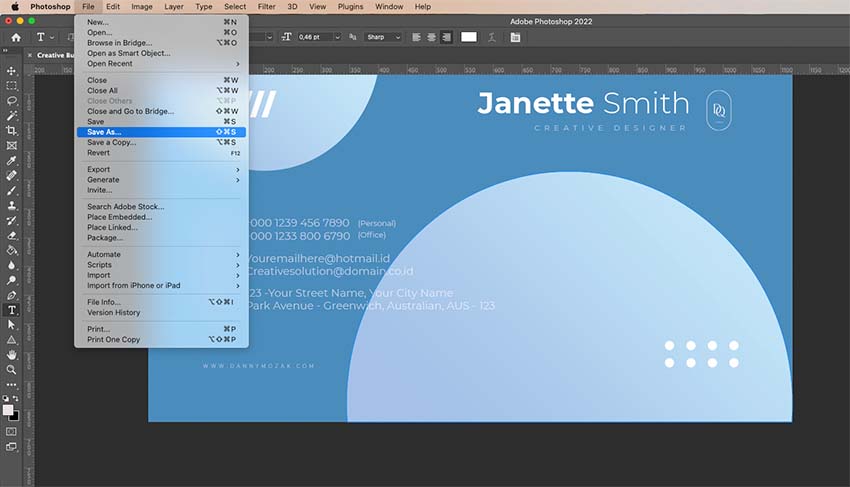Screen dimensions: 850x487
Task: Switch foreground and background colors
Action: [x=16, y=398]
